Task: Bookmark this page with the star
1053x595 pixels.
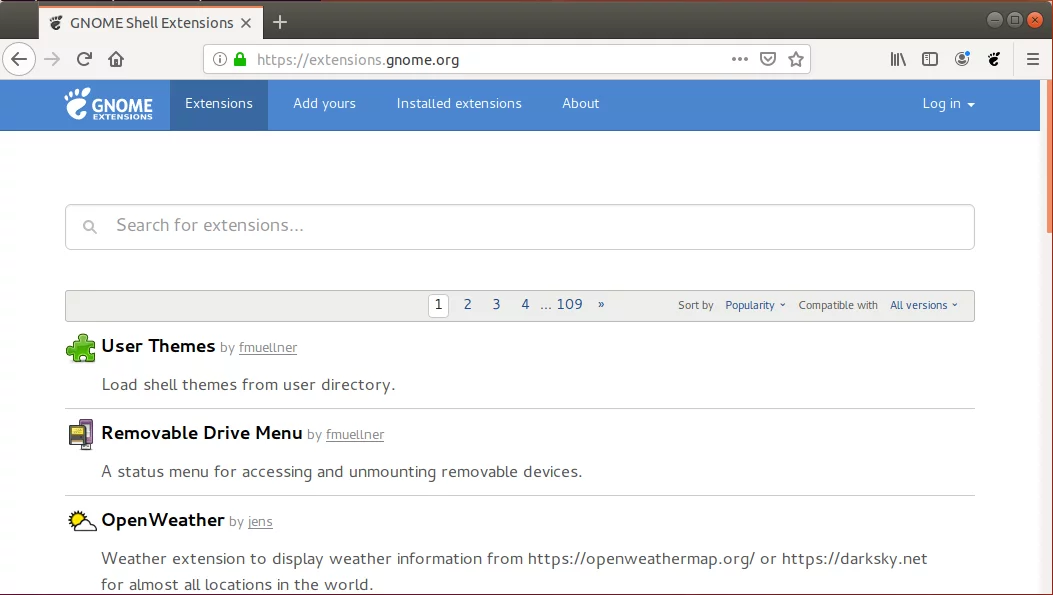Action: coord(796,59)
